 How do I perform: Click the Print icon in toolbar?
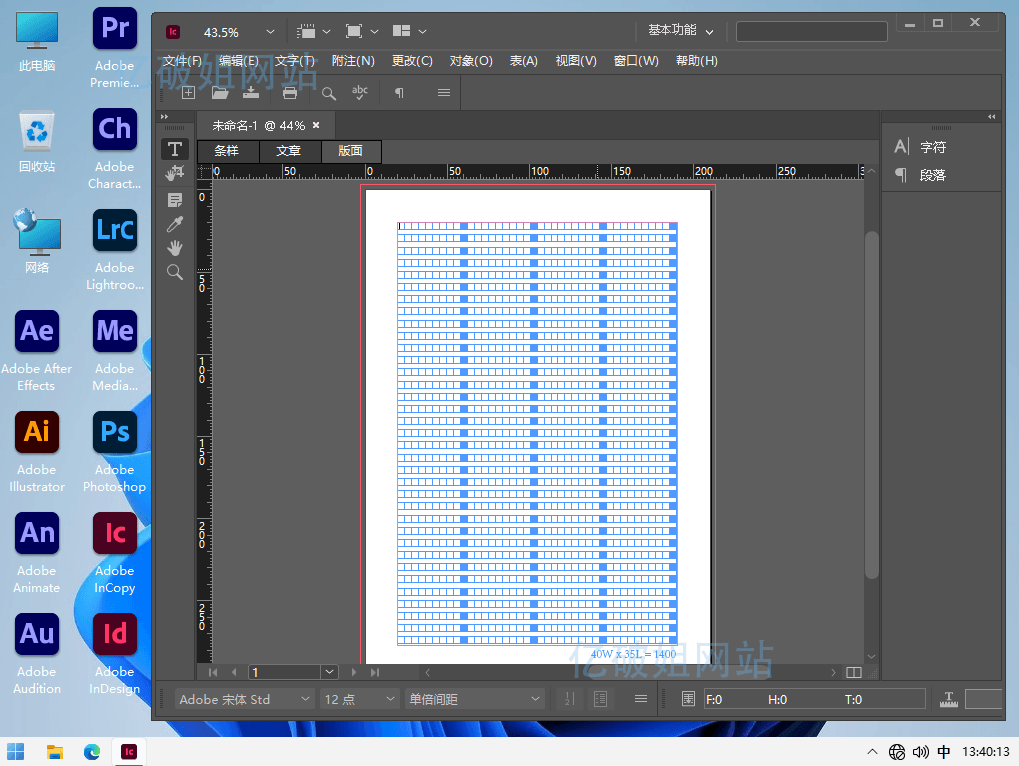coord(290,93)
